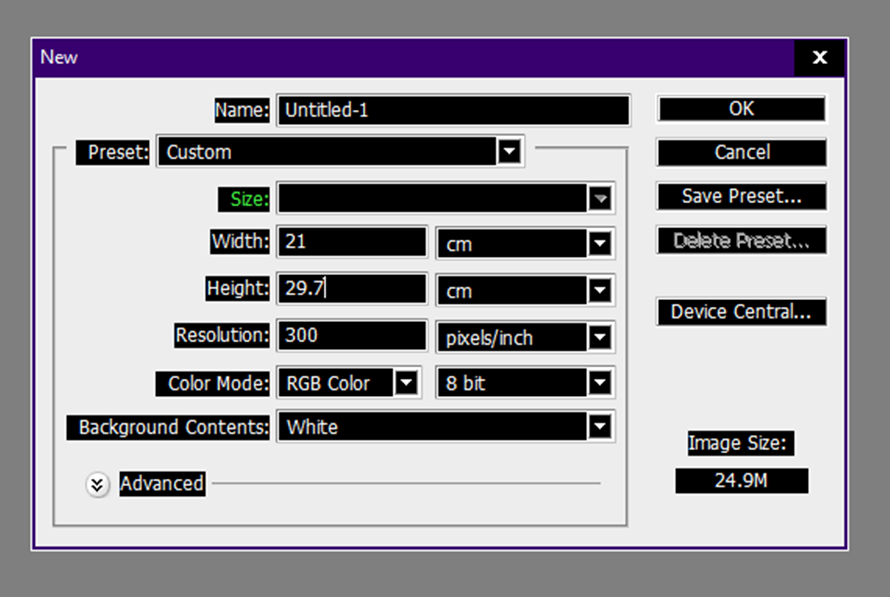The image size is (890, 597).
Task: Open the pixels/inch resolution unit dropdown
Action: (x=525, y=338)
